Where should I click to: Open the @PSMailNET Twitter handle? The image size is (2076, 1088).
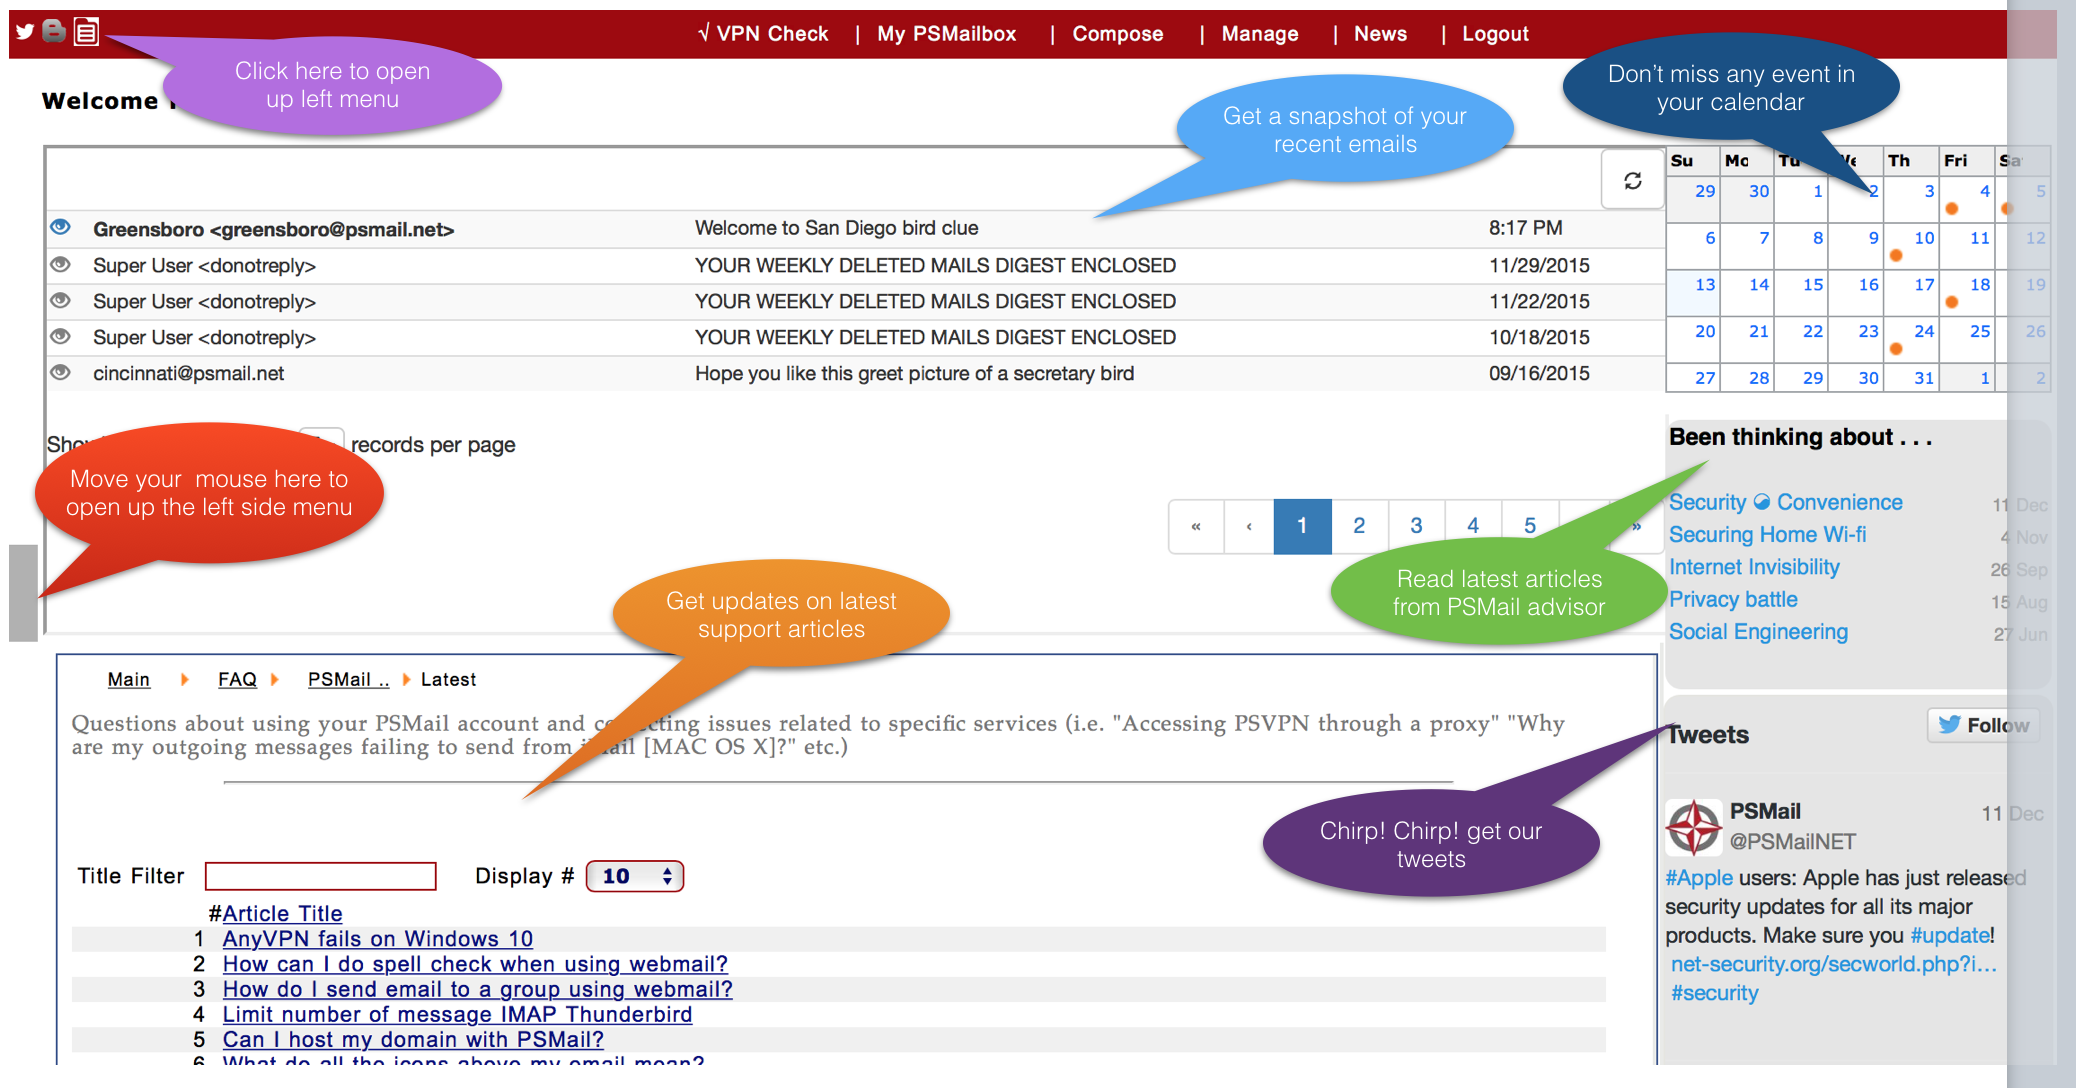(x=1793, y=842)
